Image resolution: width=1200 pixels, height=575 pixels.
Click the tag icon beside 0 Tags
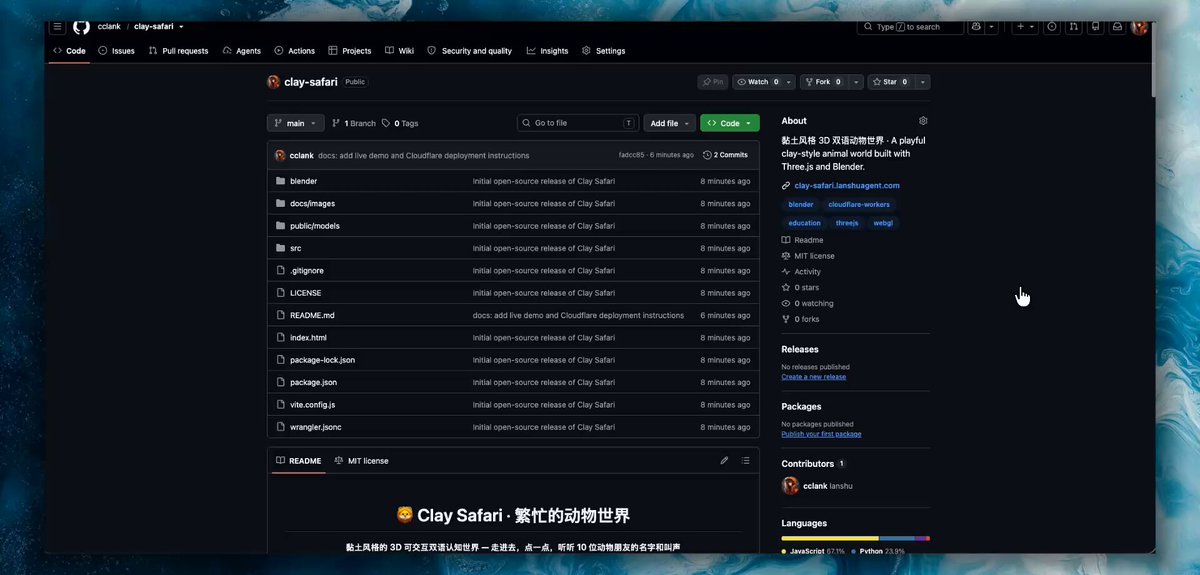point(386,123)
